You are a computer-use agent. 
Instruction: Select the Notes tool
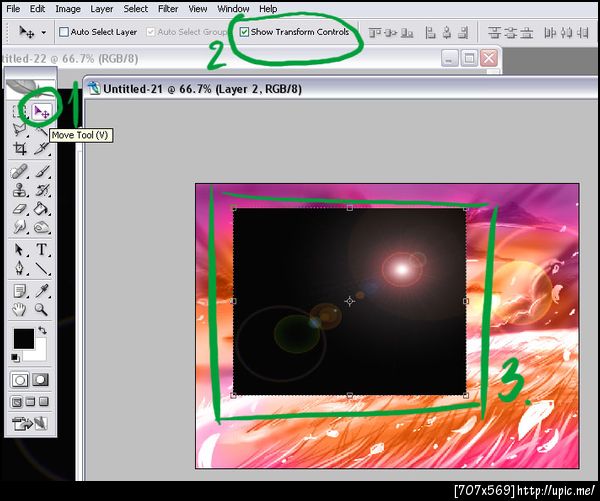click(x=19, y=291)
